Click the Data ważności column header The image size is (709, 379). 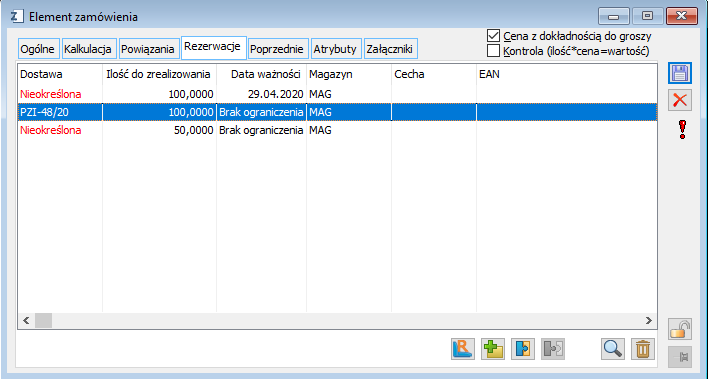[x=262, y=74]
